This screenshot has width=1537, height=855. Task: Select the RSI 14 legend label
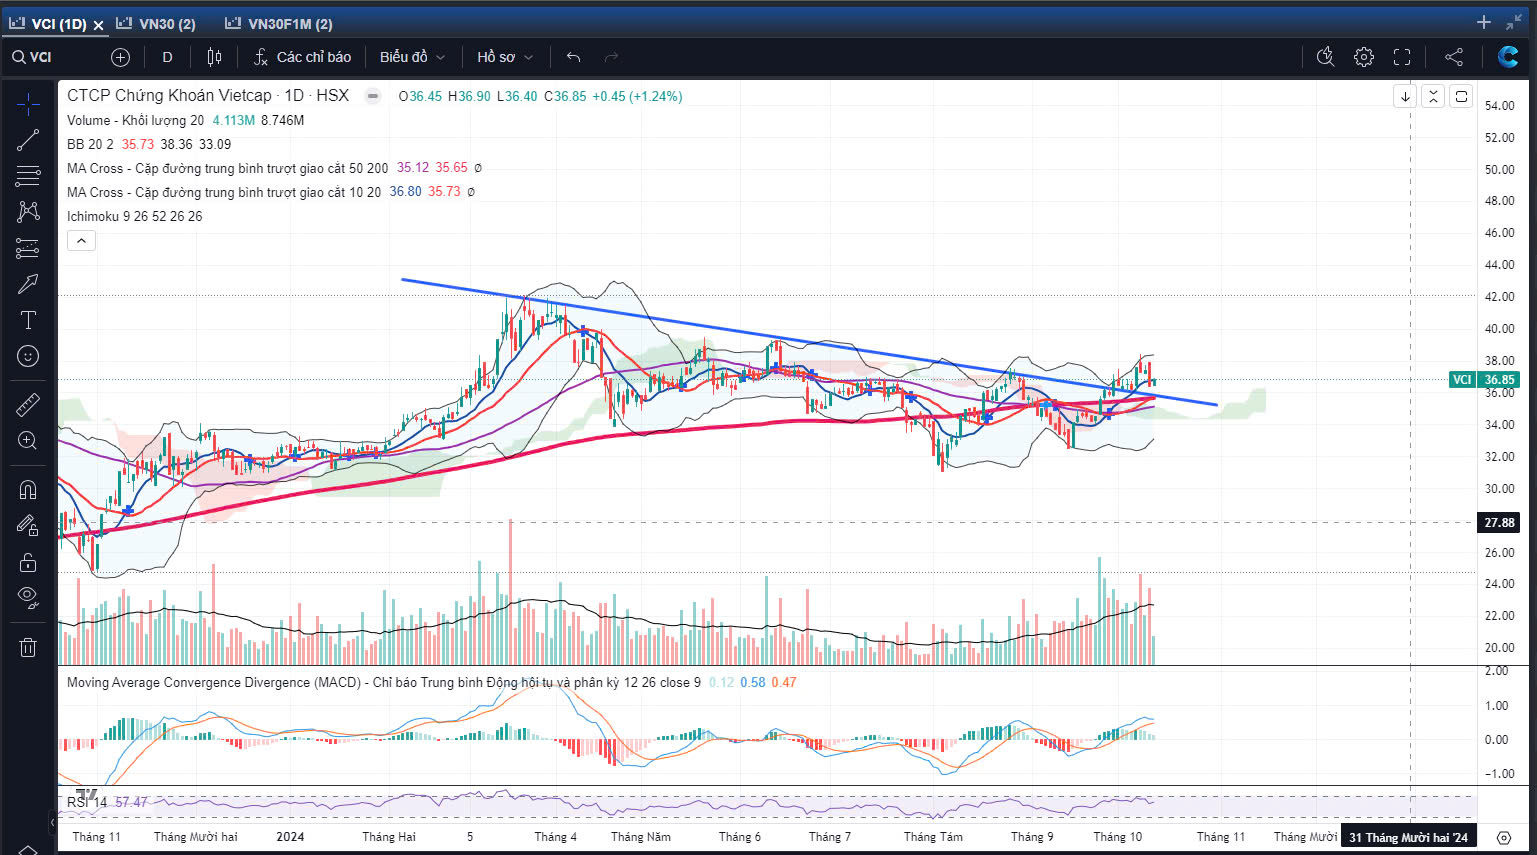pos(87,802)
